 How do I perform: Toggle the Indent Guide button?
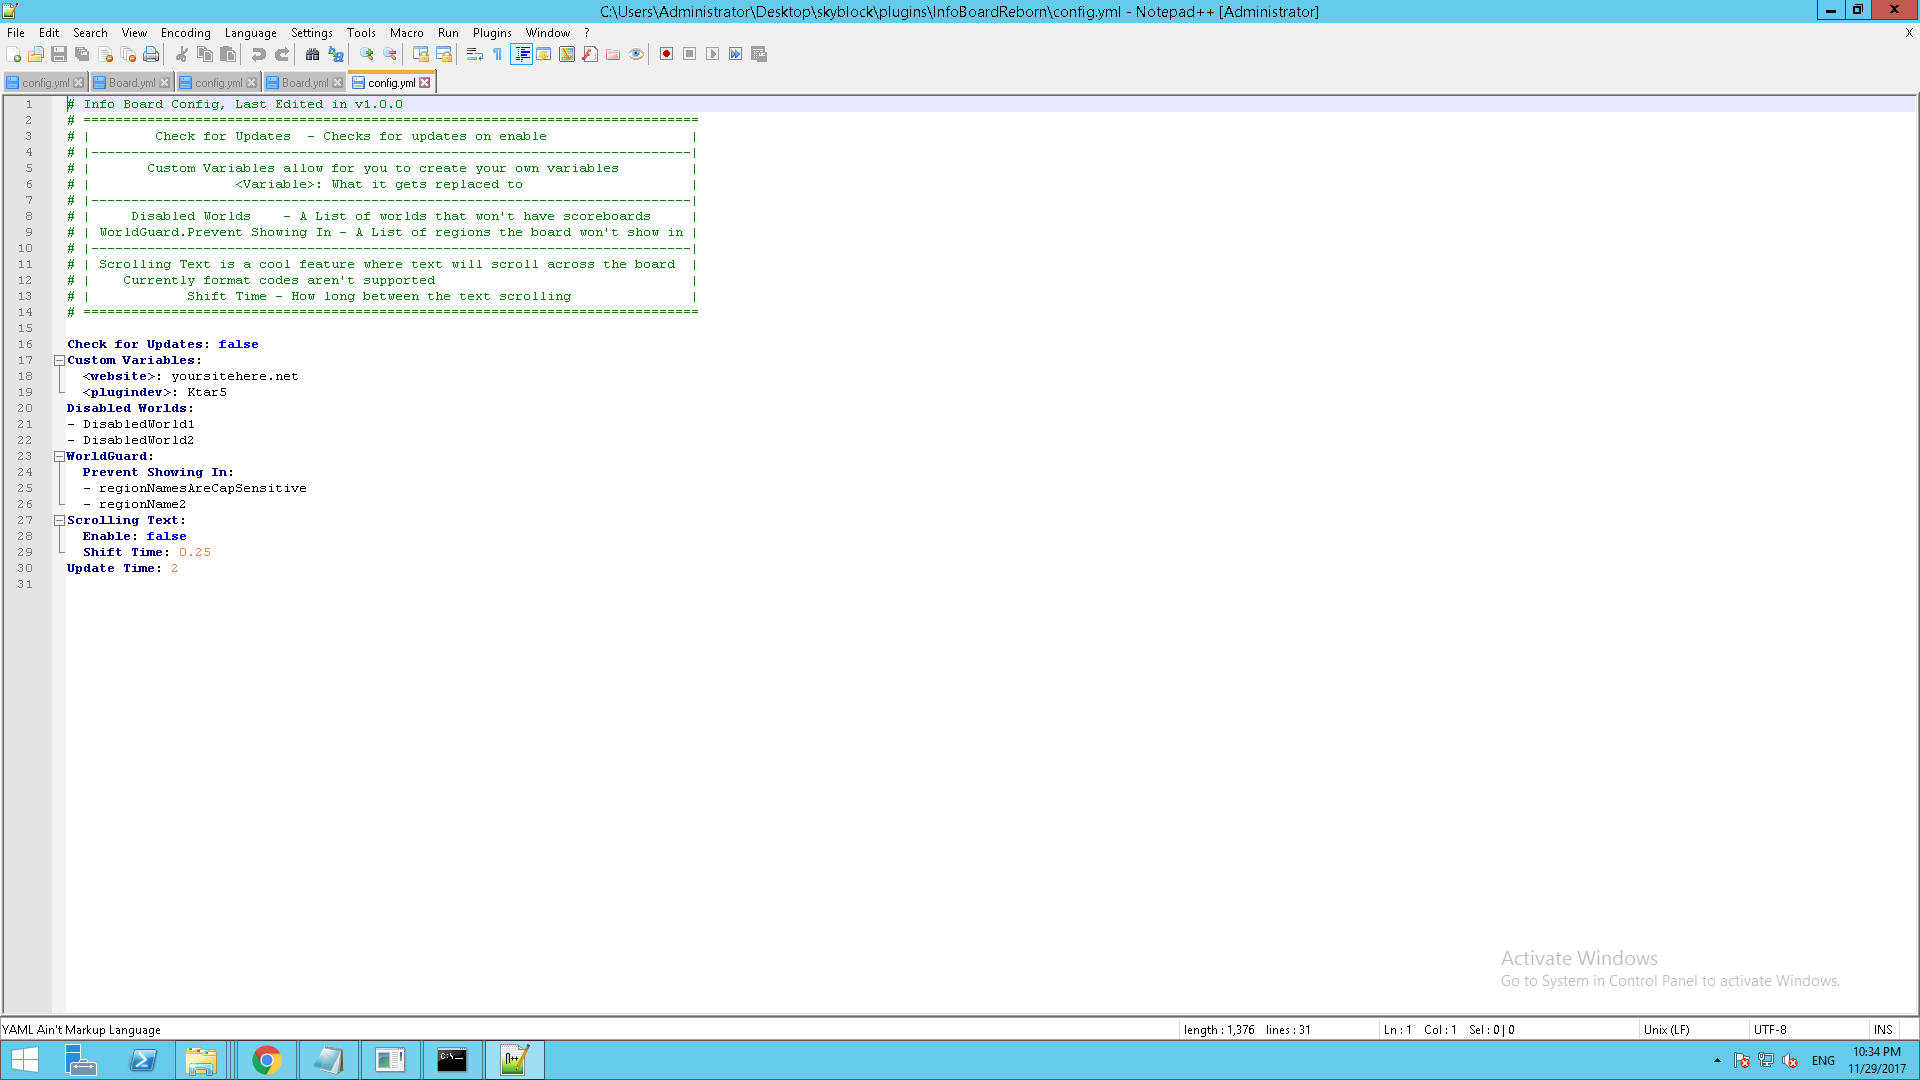(521, 54)
